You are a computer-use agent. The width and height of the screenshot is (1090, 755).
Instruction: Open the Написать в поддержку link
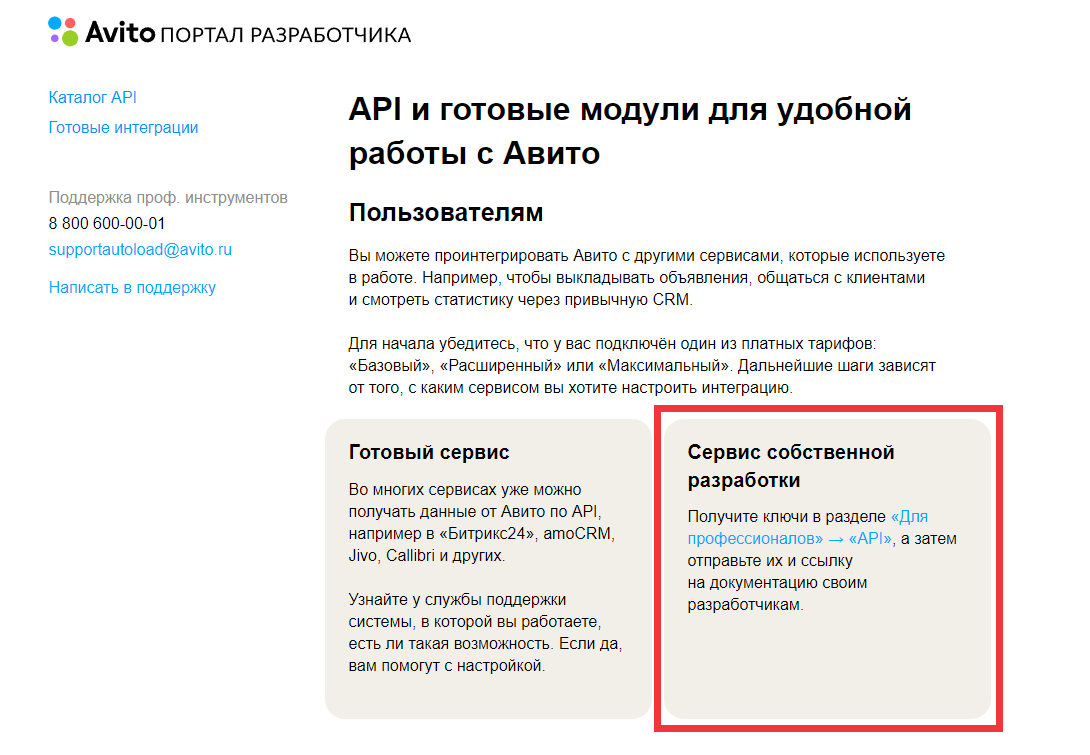[132, 287]
